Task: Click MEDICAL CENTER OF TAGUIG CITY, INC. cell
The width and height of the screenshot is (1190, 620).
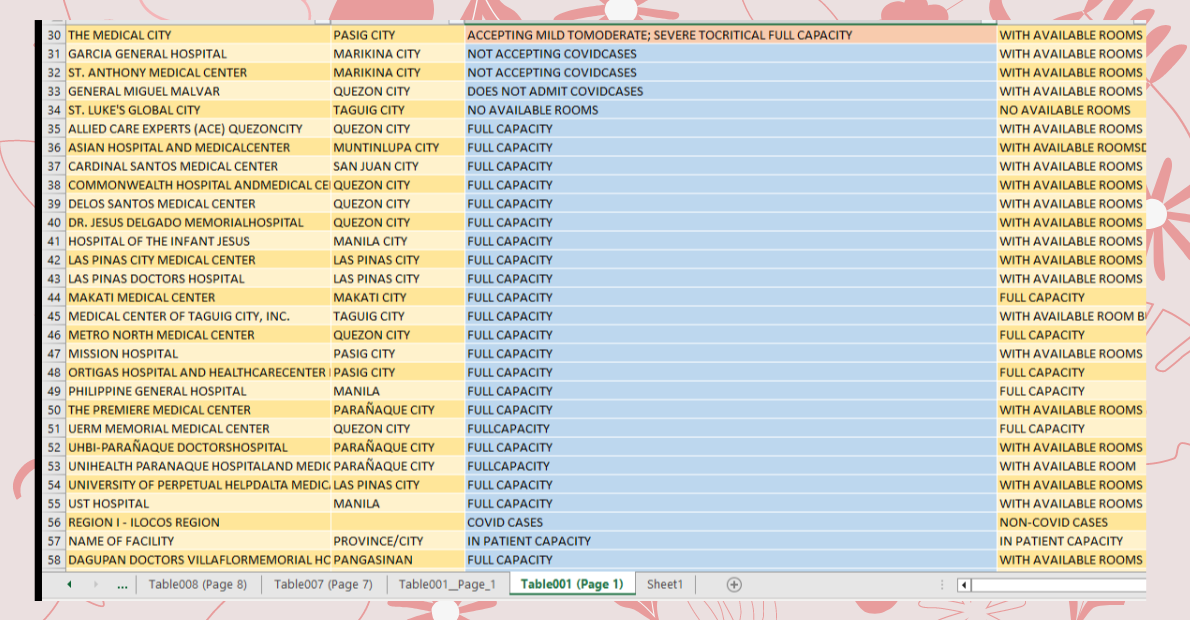Action: point(198,316)
